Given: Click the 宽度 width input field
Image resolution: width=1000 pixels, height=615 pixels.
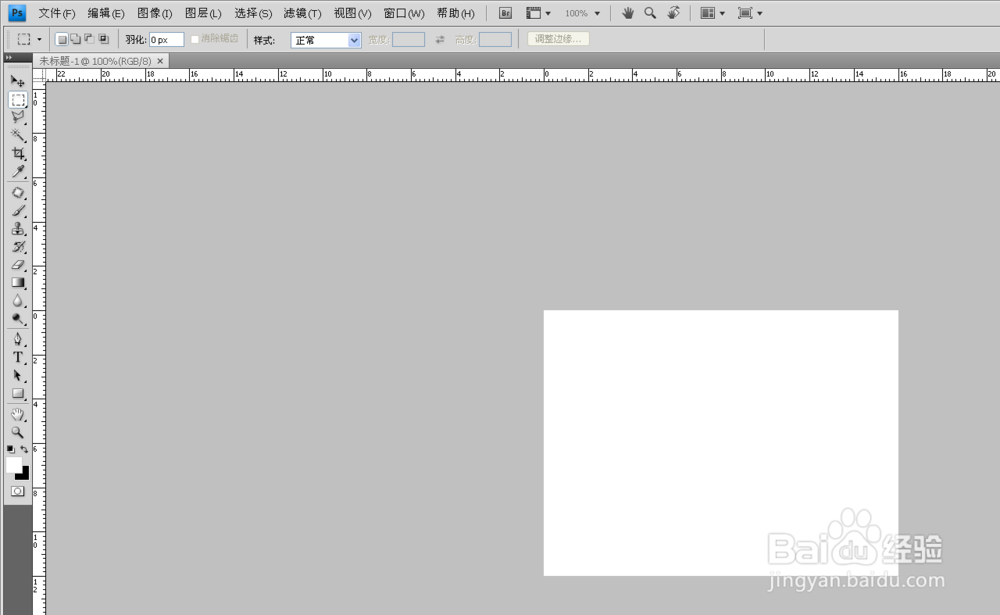Looking at the screenshot, I should pyautogui.click(x=408, y=40).
